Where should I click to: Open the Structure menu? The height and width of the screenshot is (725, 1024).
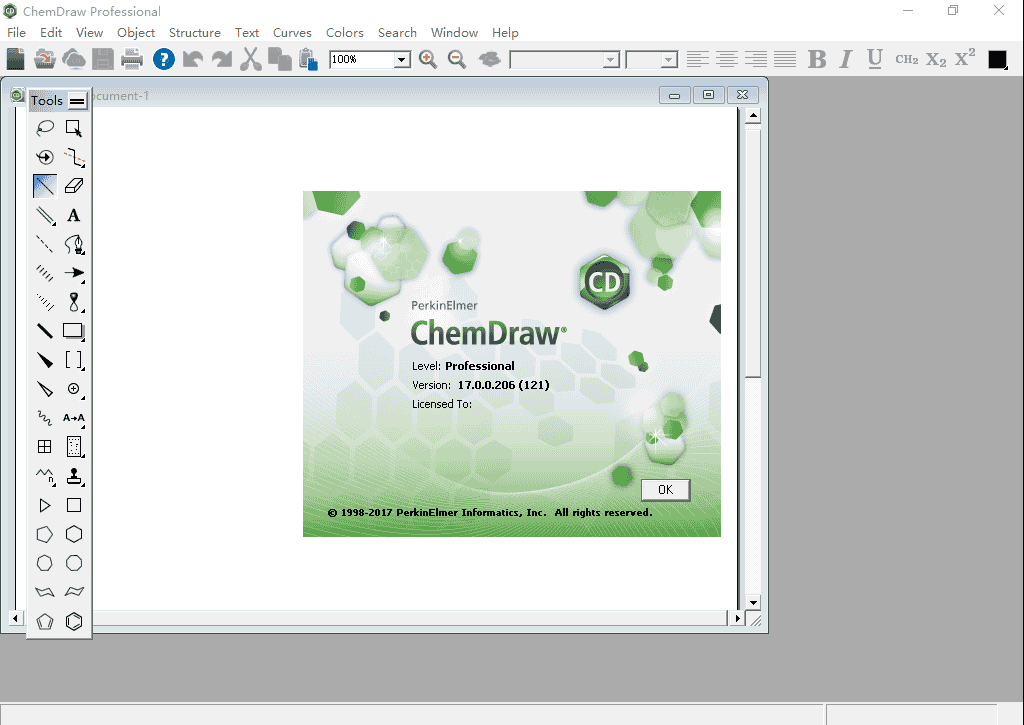pyautogui.click(x=194, y=32)
